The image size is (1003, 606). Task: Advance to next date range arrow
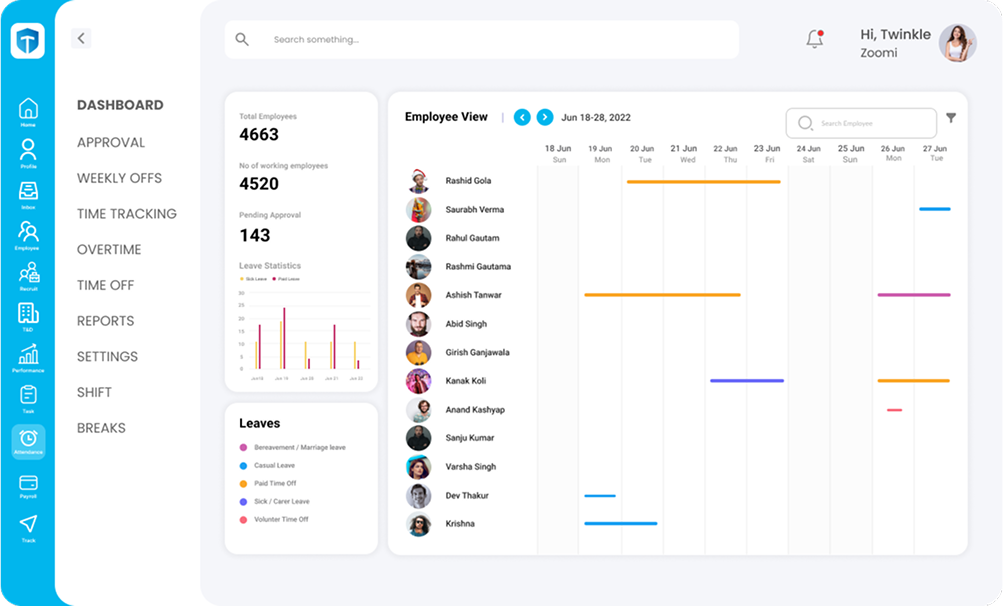tap(545, 117)
